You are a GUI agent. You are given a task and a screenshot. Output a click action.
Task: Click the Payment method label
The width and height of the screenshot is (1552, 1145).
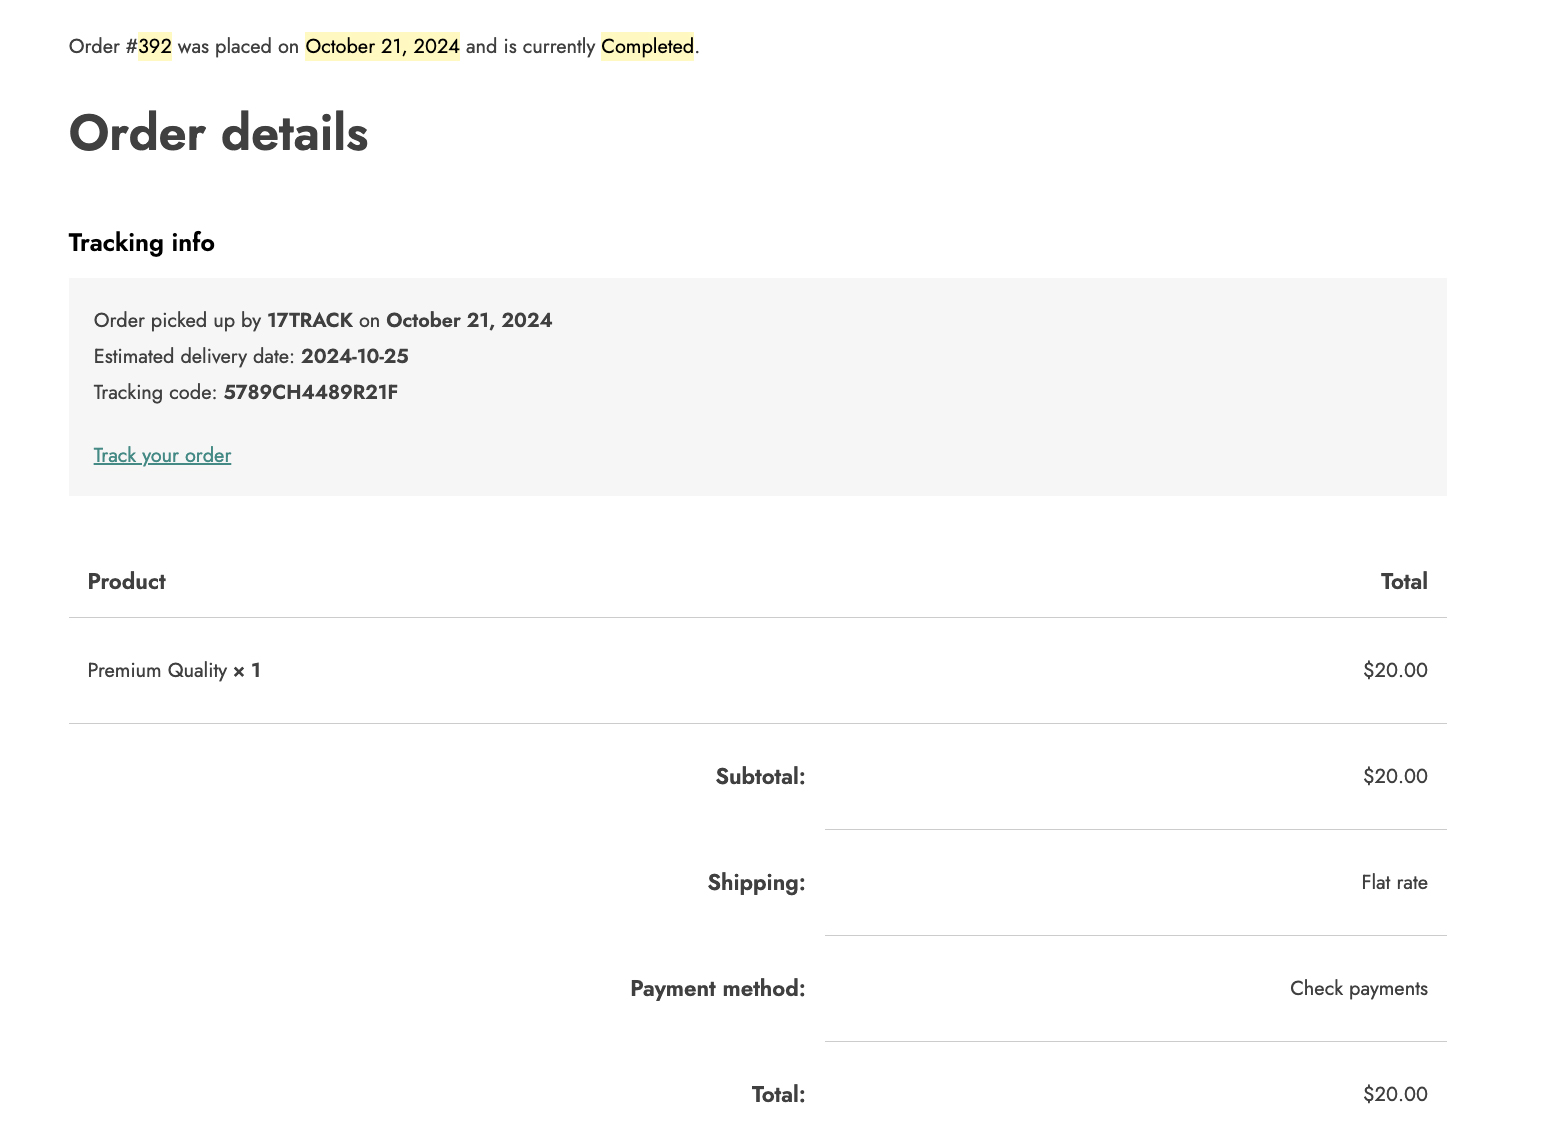point(717,989)
